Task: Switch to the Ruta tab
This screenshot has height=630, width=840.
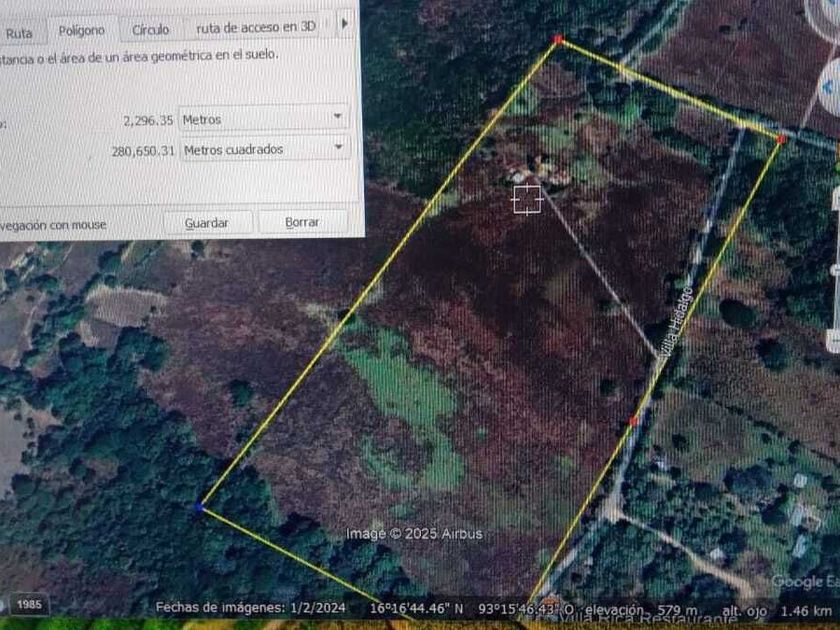Action: pos(18,31)
